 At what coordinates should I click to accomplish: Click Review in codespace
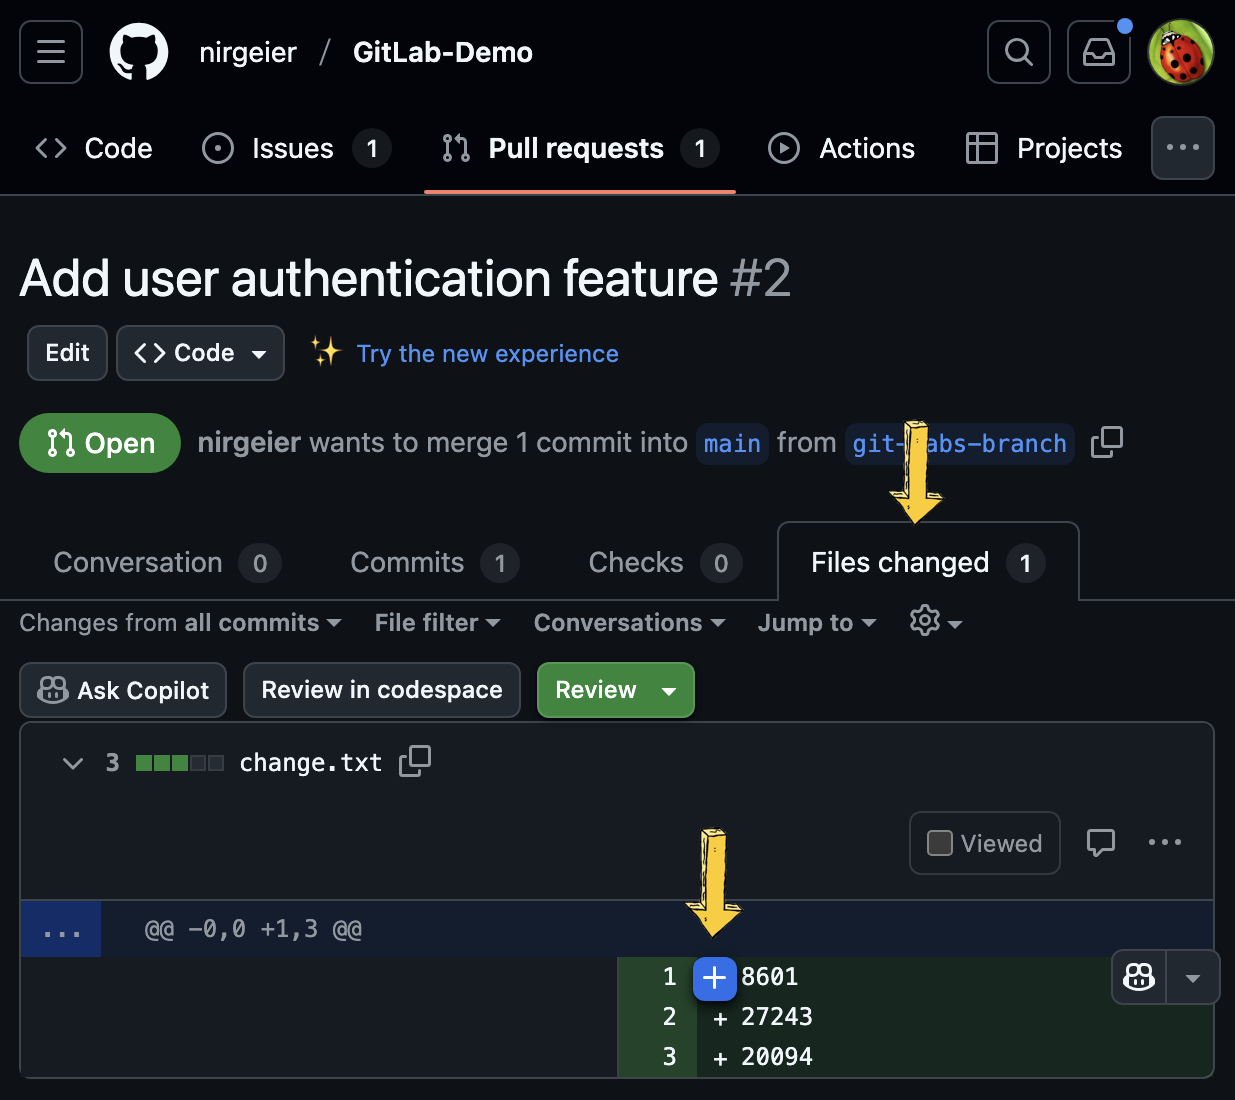(x=382, y=690)
